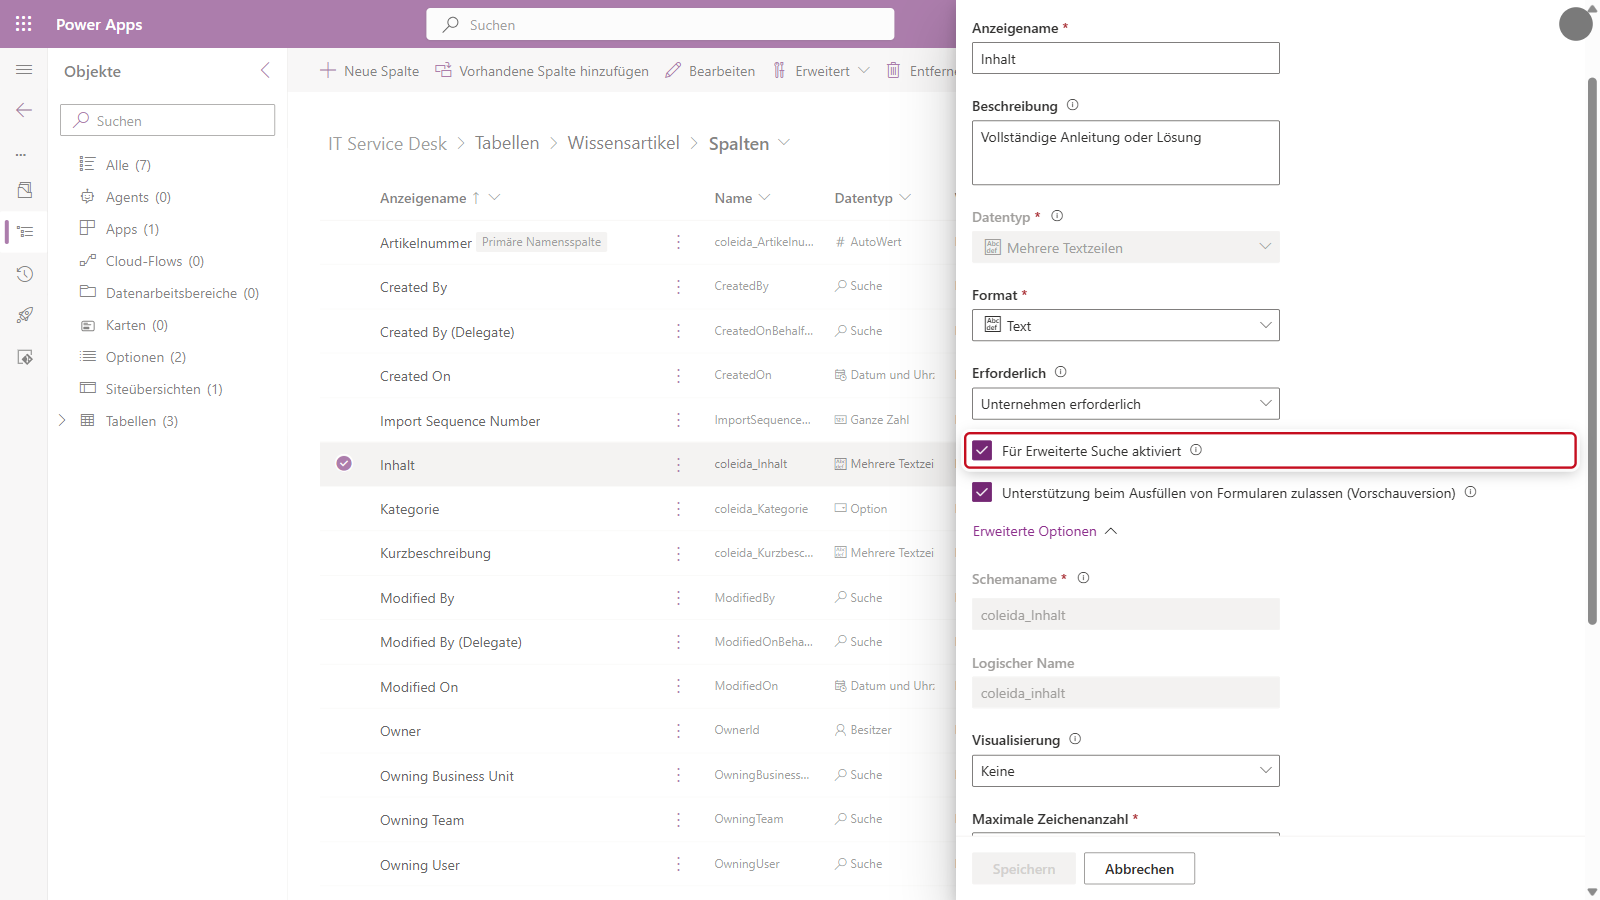Uncheck Für Erweiterte Suche aktiviert

click(x=982, y=450)
